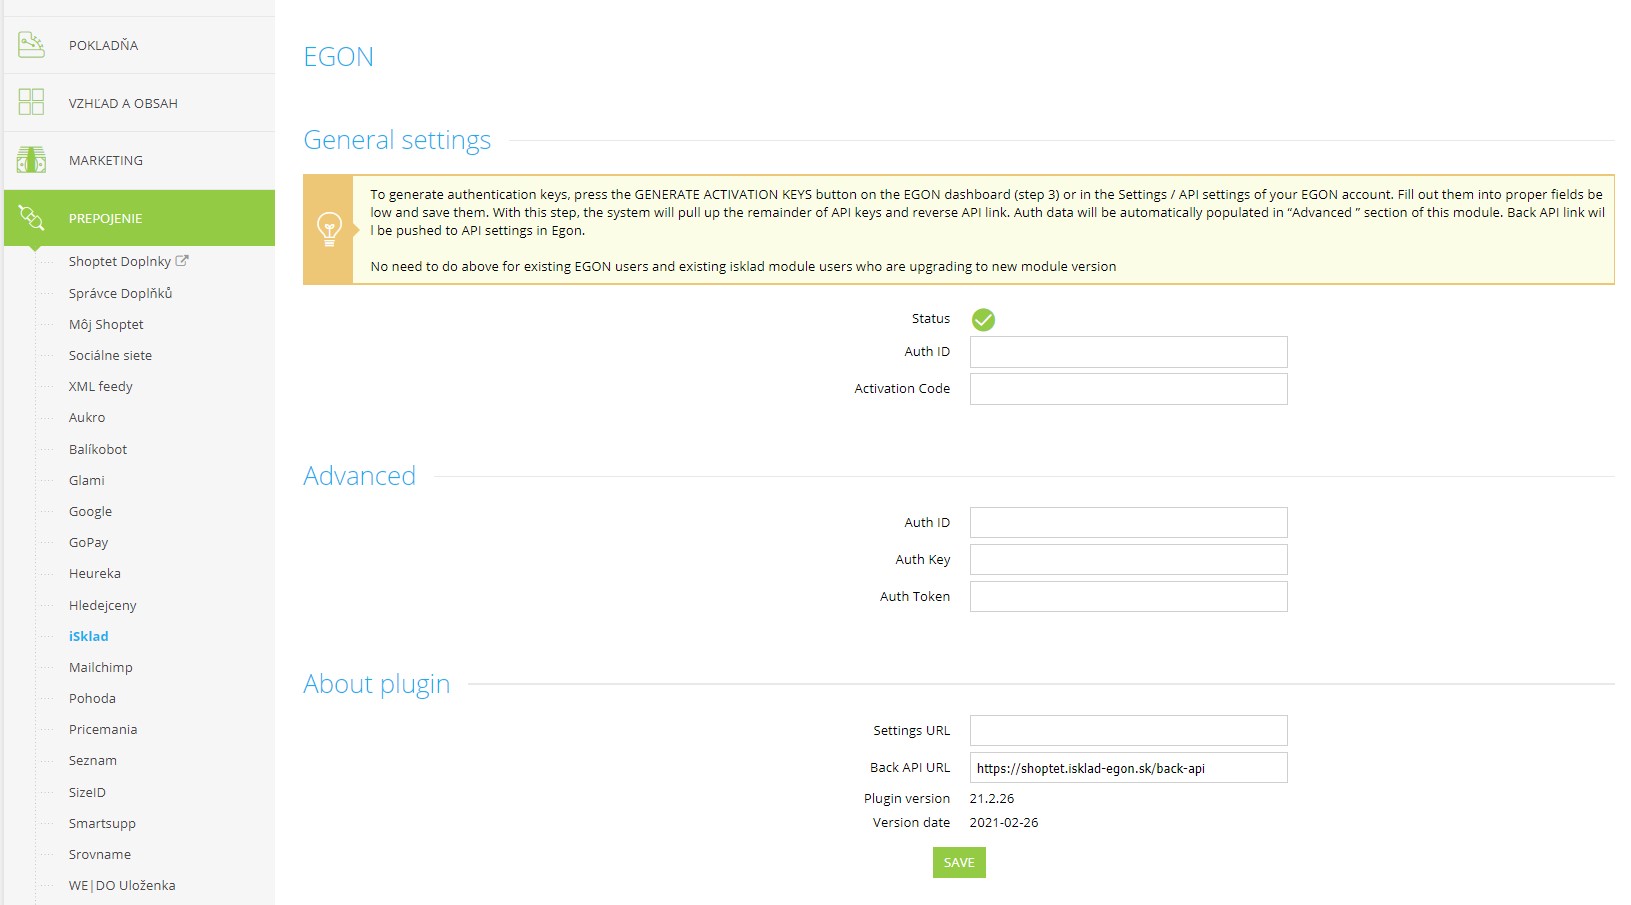Select Glami in the sidebar
This screenshot has height=905, width=1631.
(87, 480)
